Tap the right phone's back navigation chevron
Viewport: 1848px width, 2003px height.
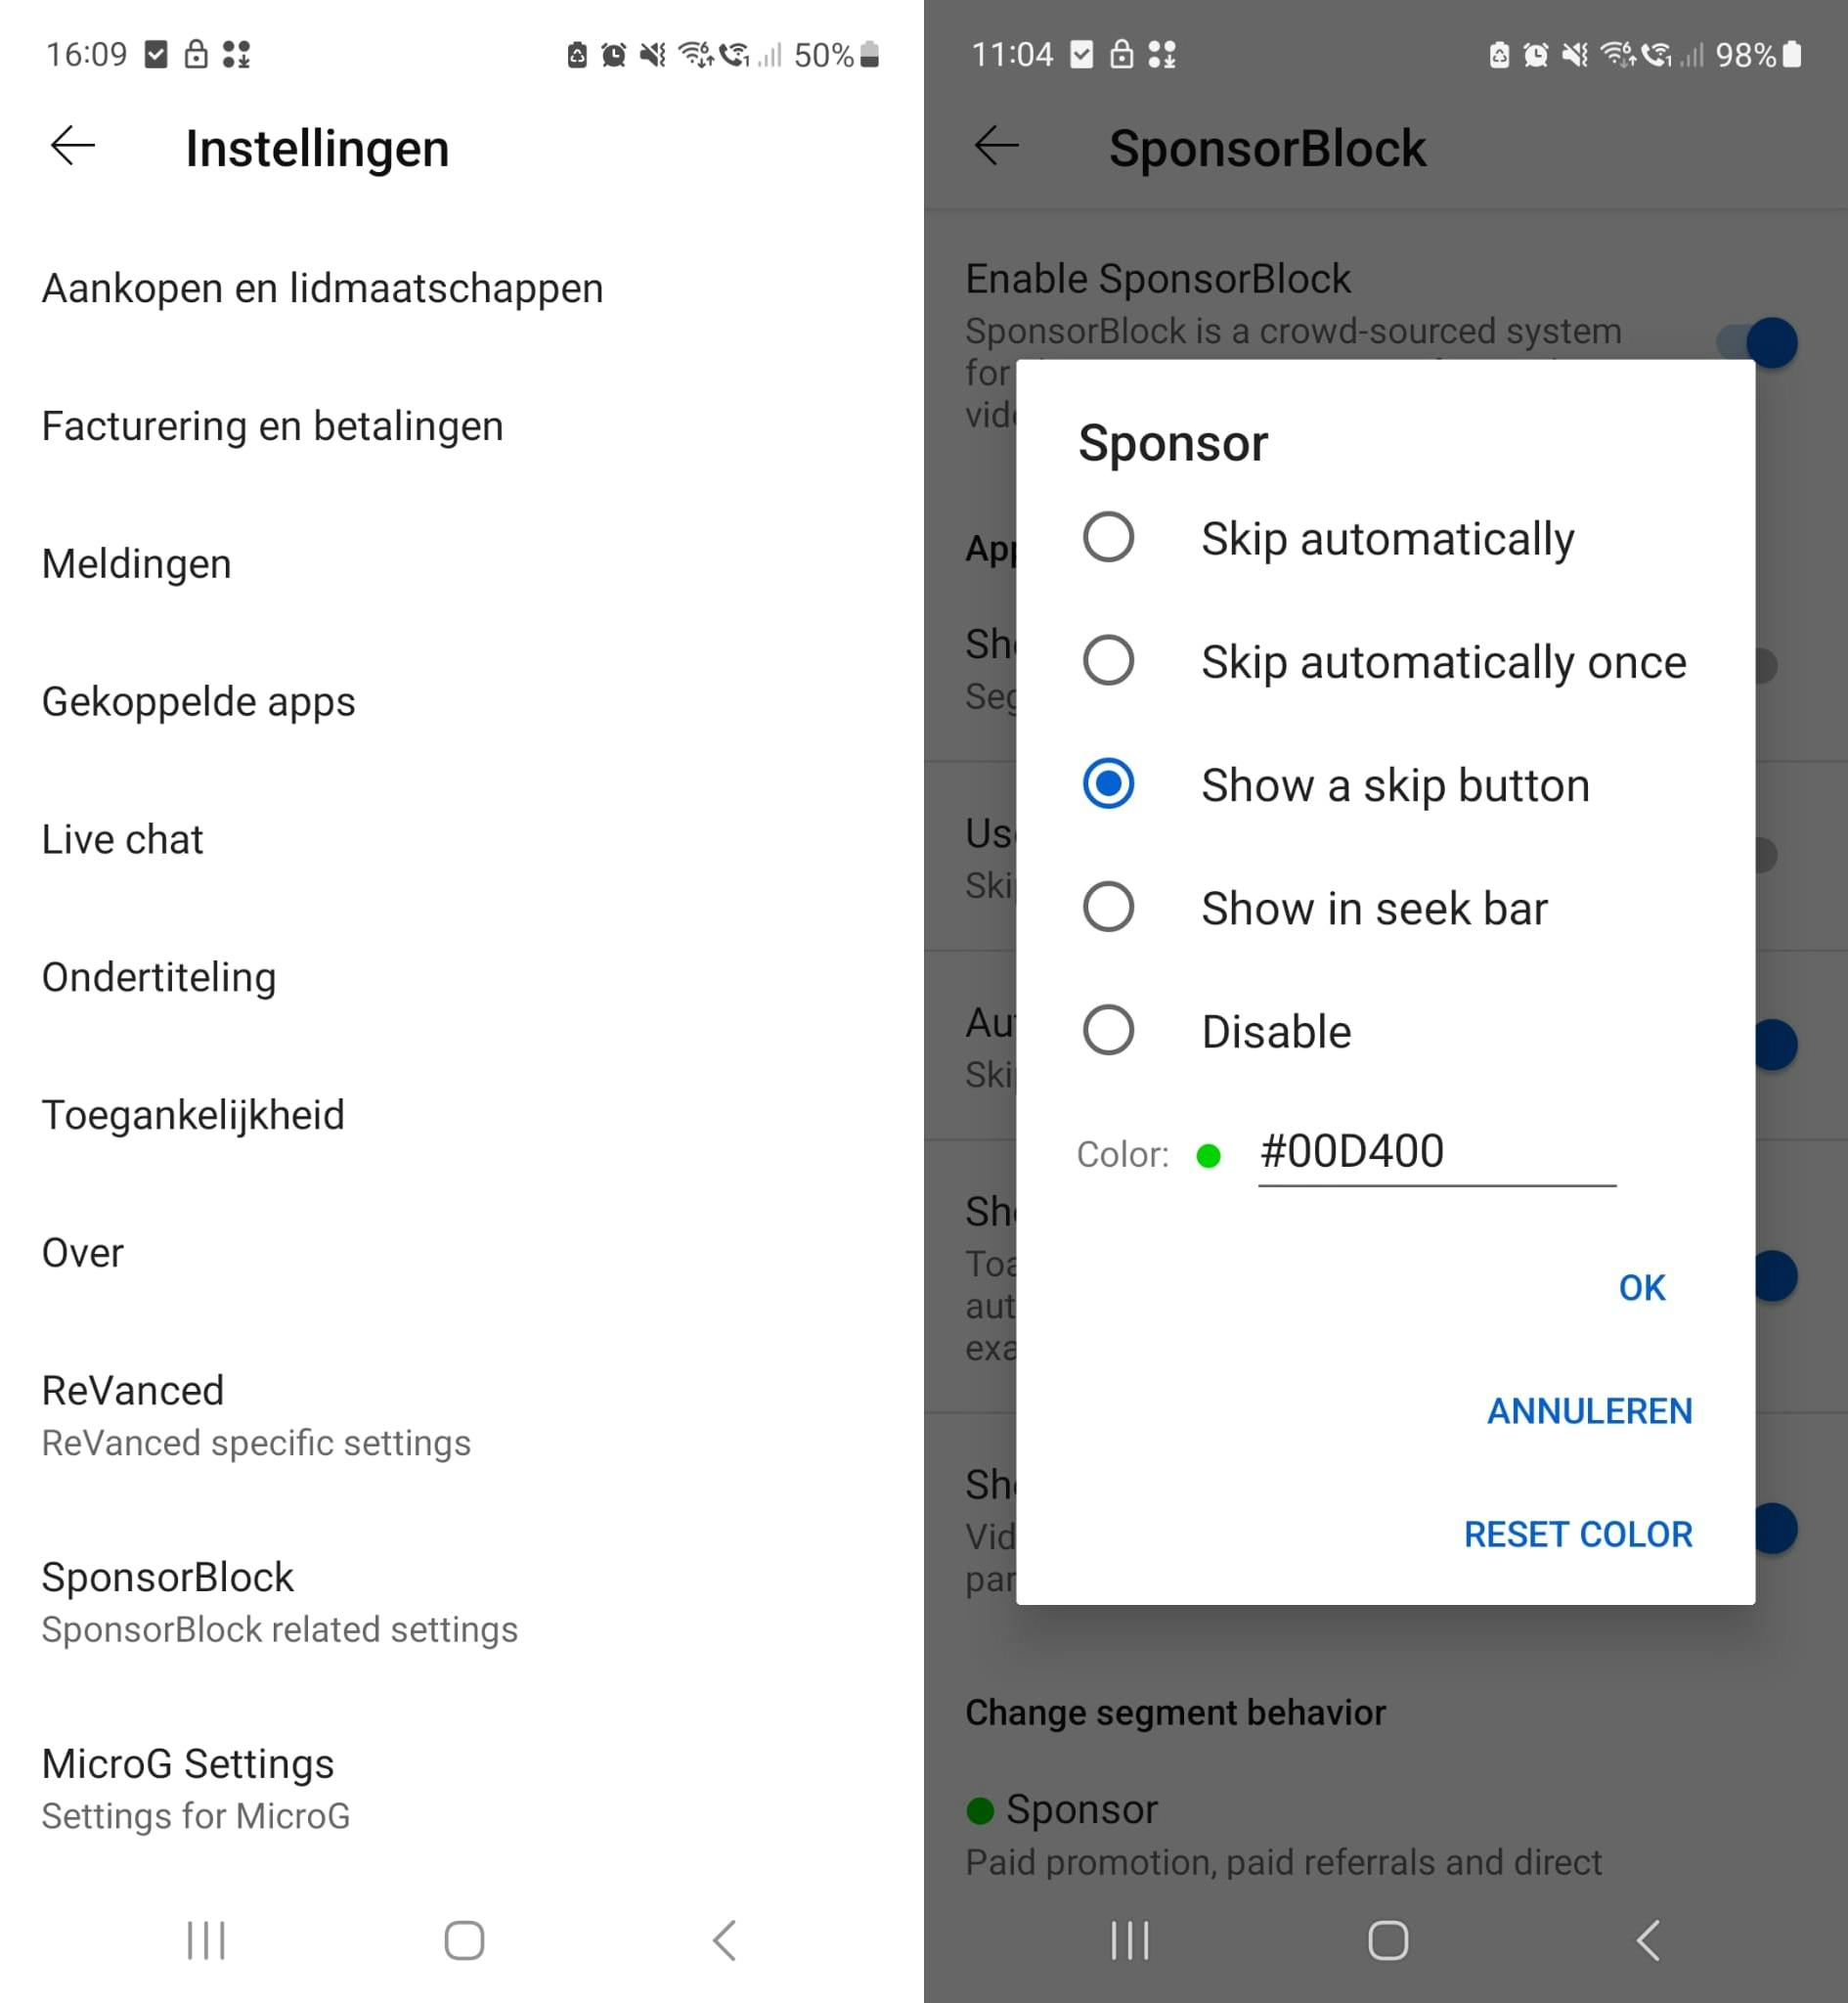(1648, 1940)
